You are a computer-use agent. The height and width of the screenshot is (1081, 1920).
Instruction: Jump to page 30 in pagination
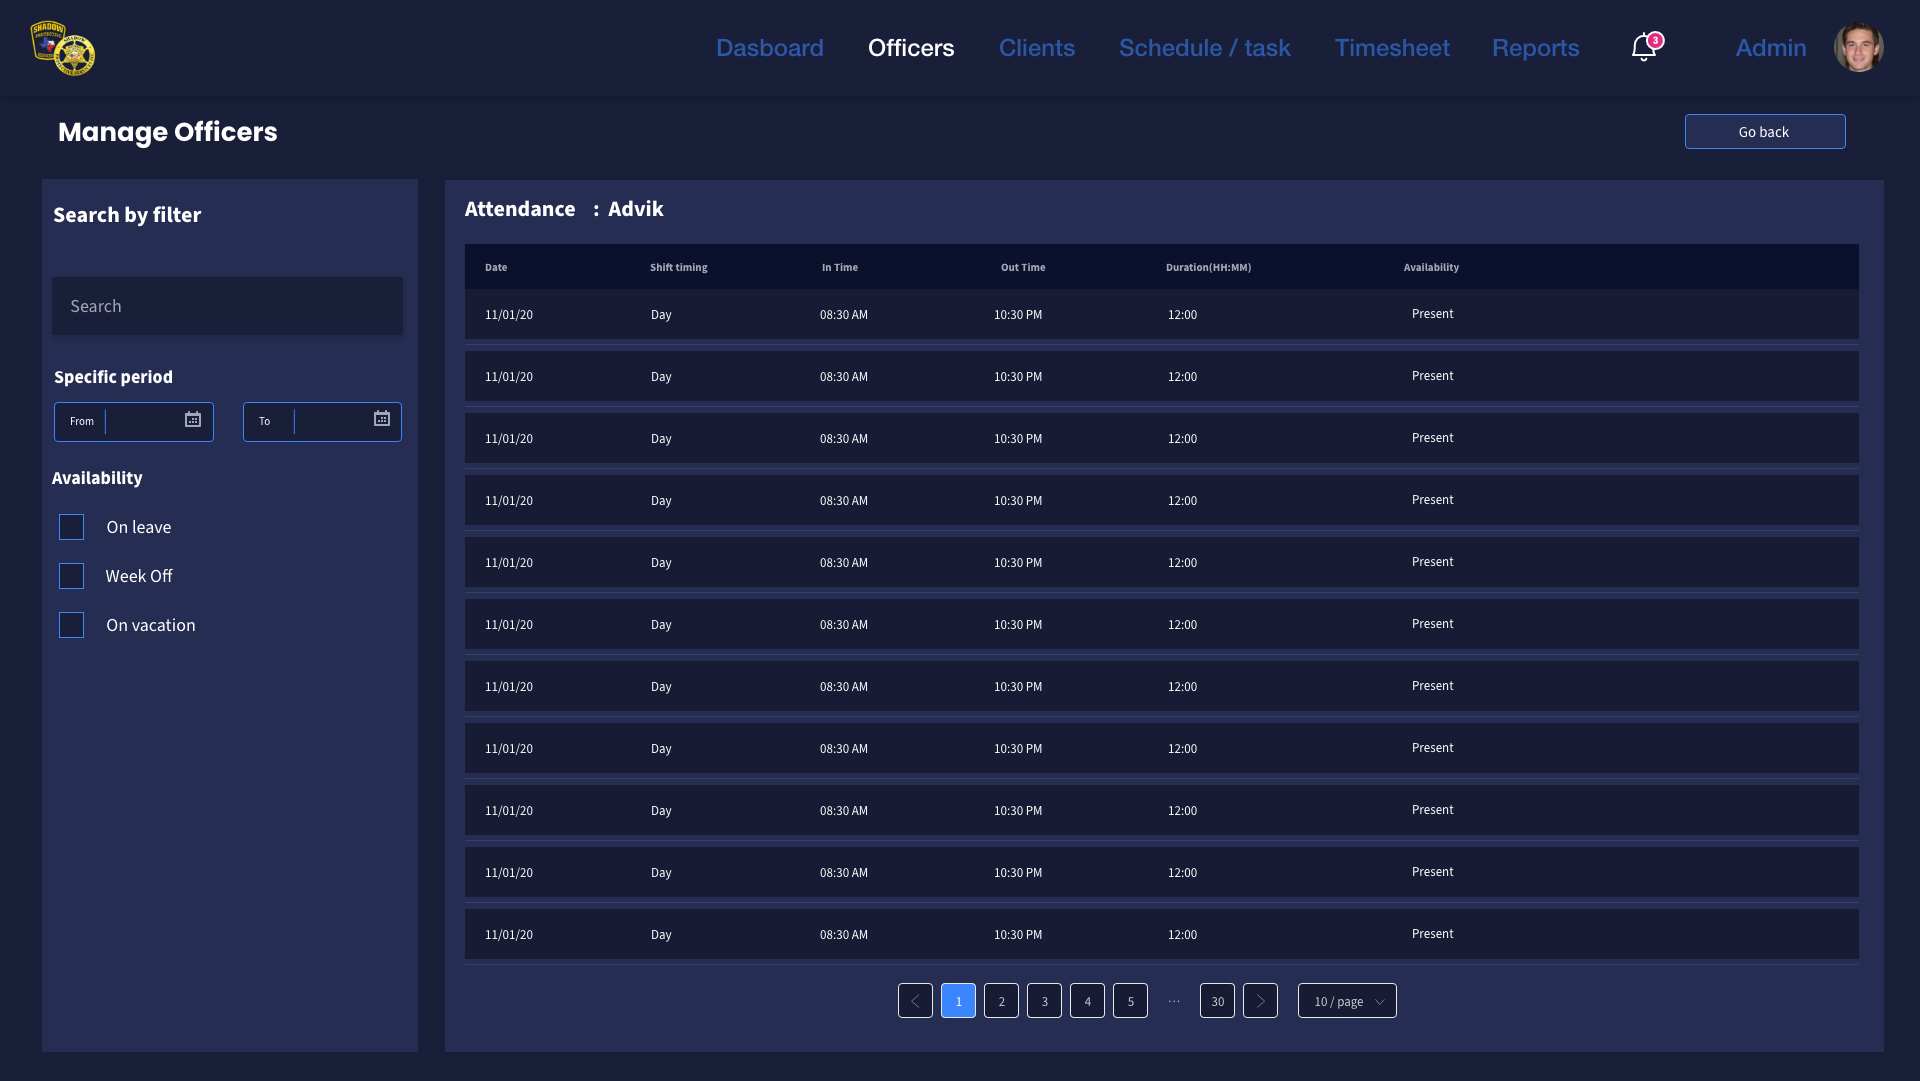point(1217,1001)
